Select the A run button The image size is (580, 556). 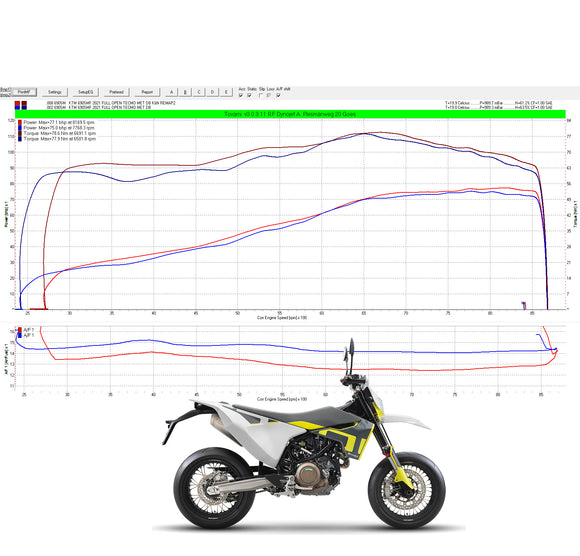point(171,92)
